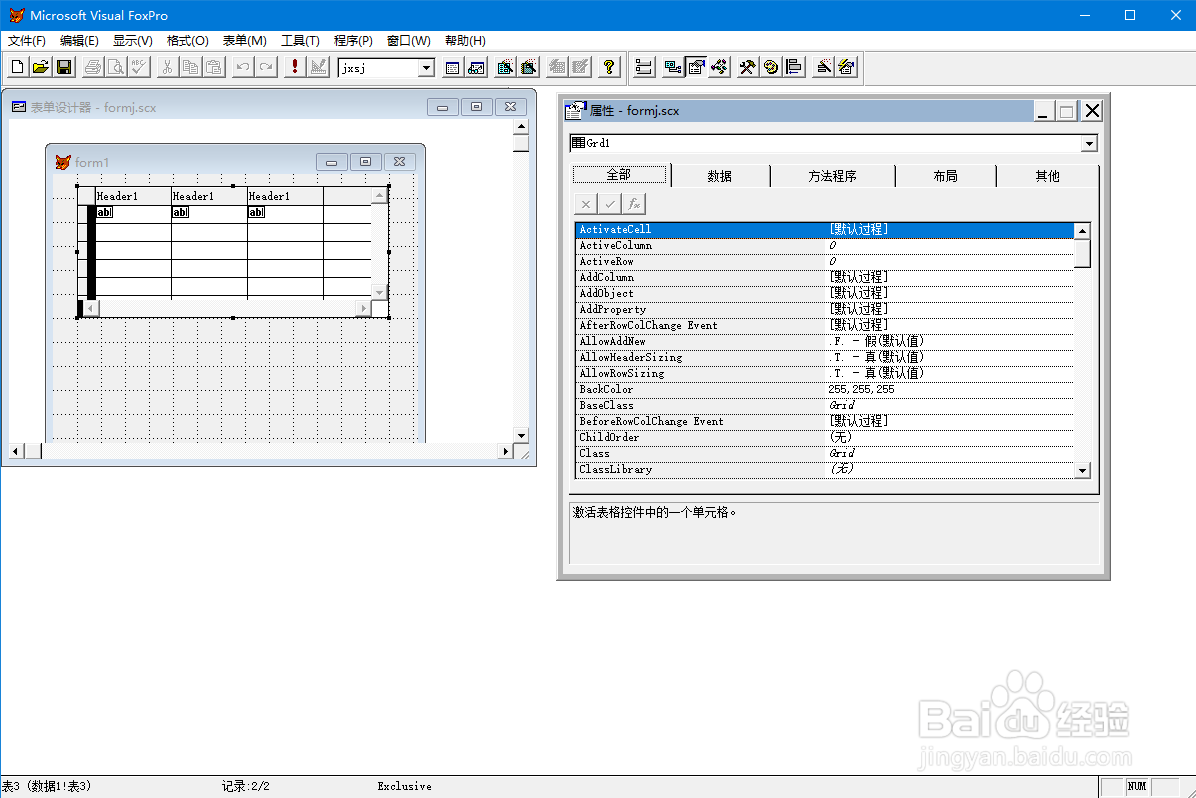Screen dimensions: 1196x798
Task: Open the 文件(F) menu
Action: point(27,40)
